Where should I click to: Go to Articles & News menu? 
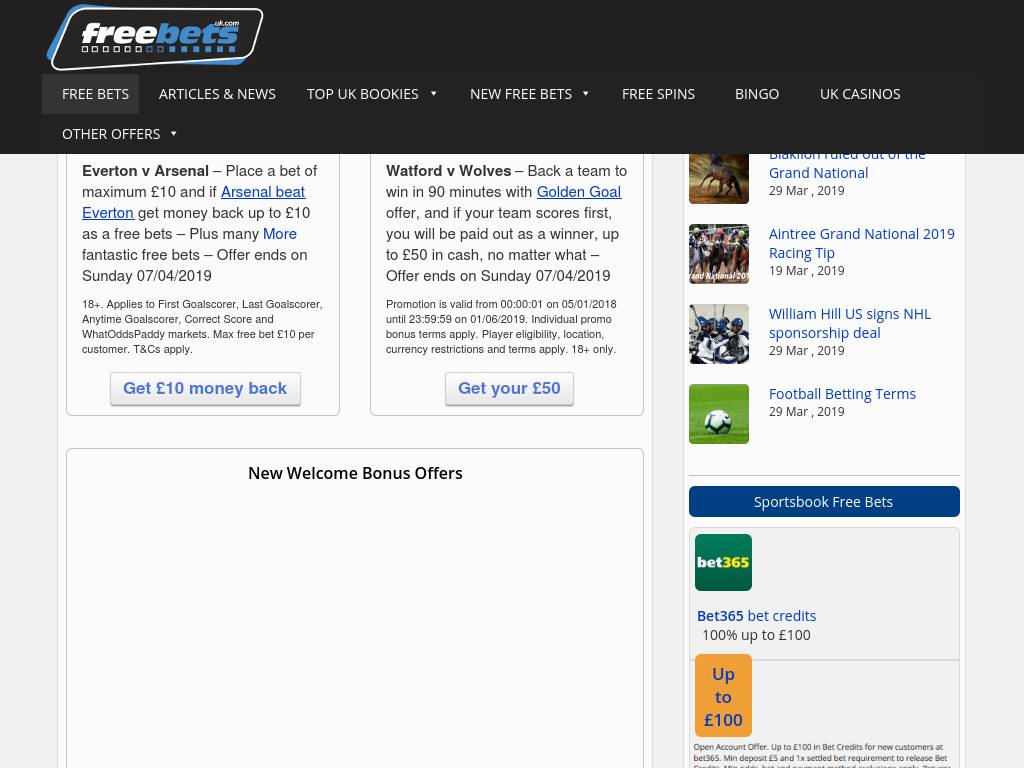click(217, 94)
